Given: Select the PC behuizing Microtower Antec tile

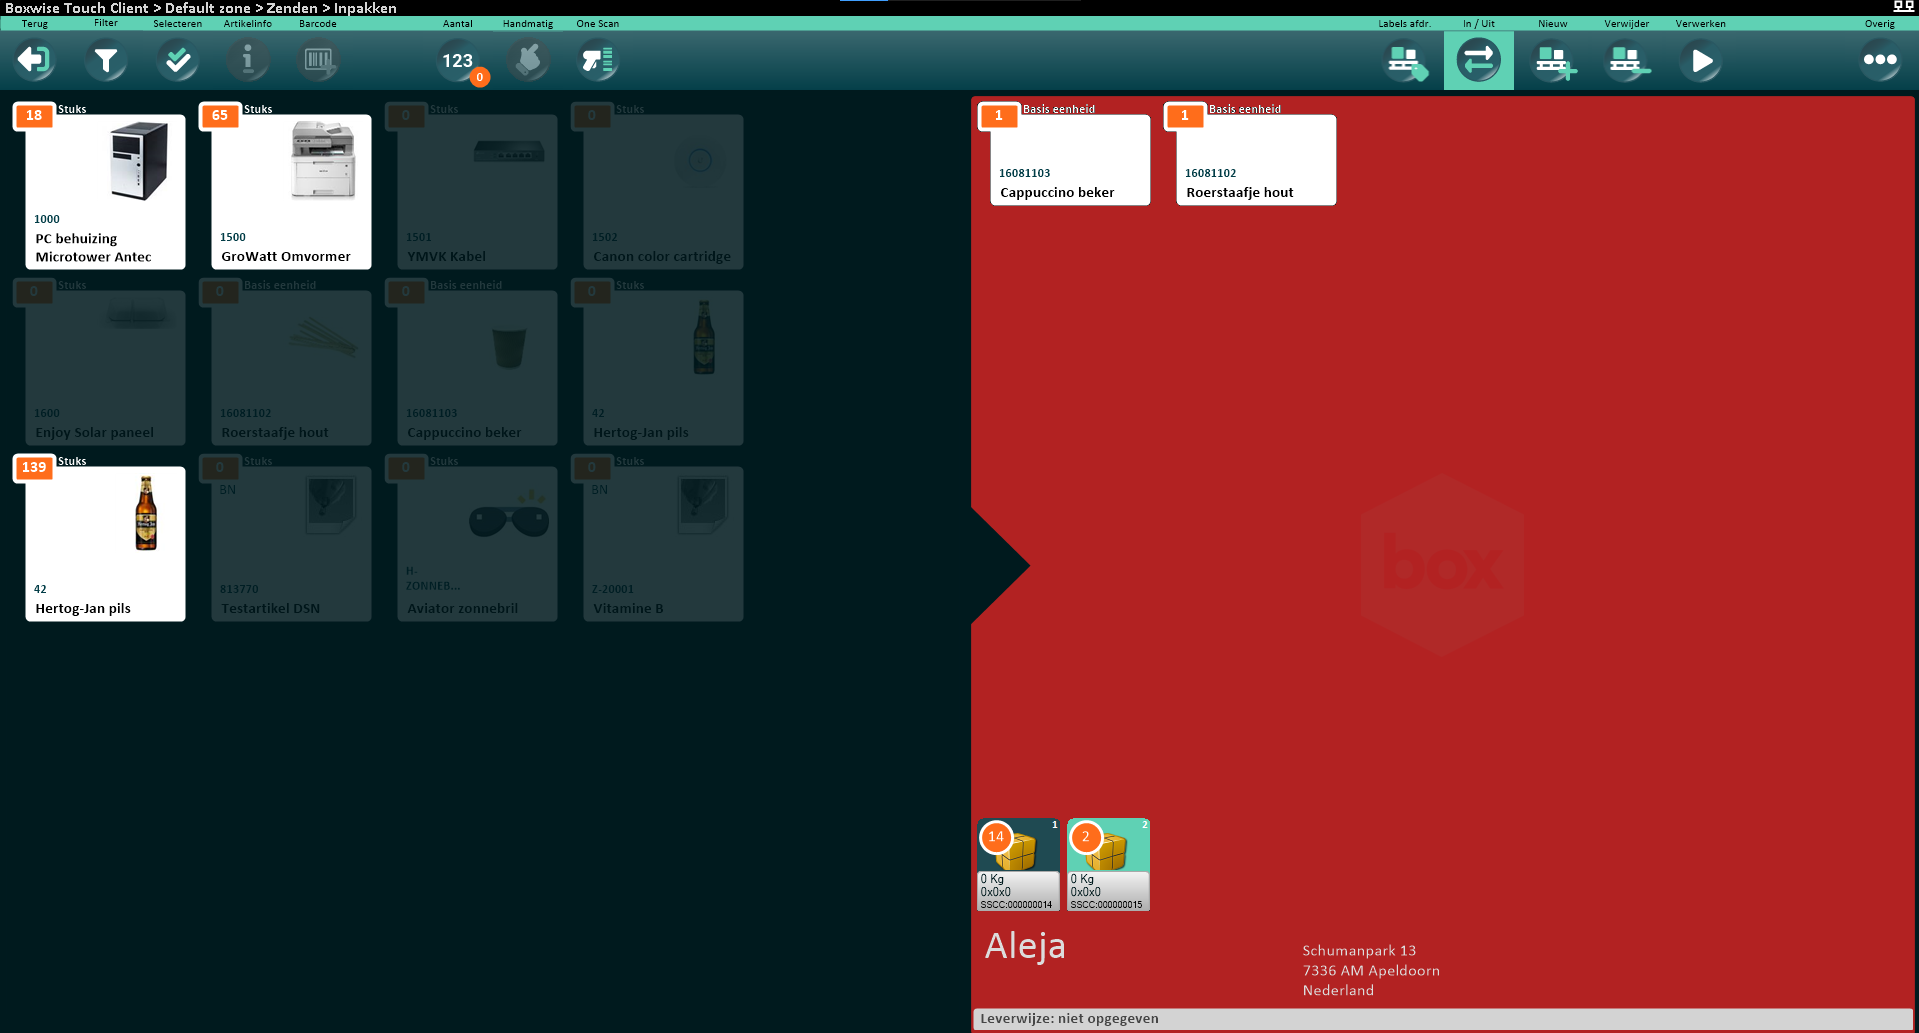Looking at the screenshot, I should tap(105, 191).
